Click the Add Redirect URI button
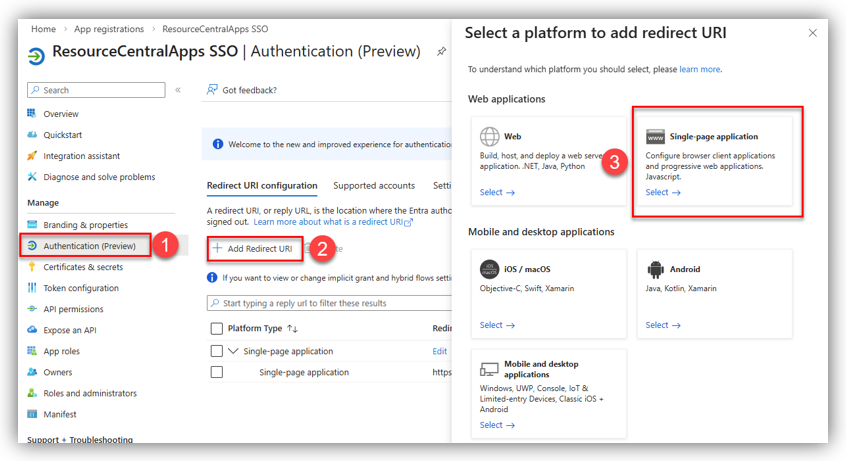Screen dimensions: 846x461 252,248
